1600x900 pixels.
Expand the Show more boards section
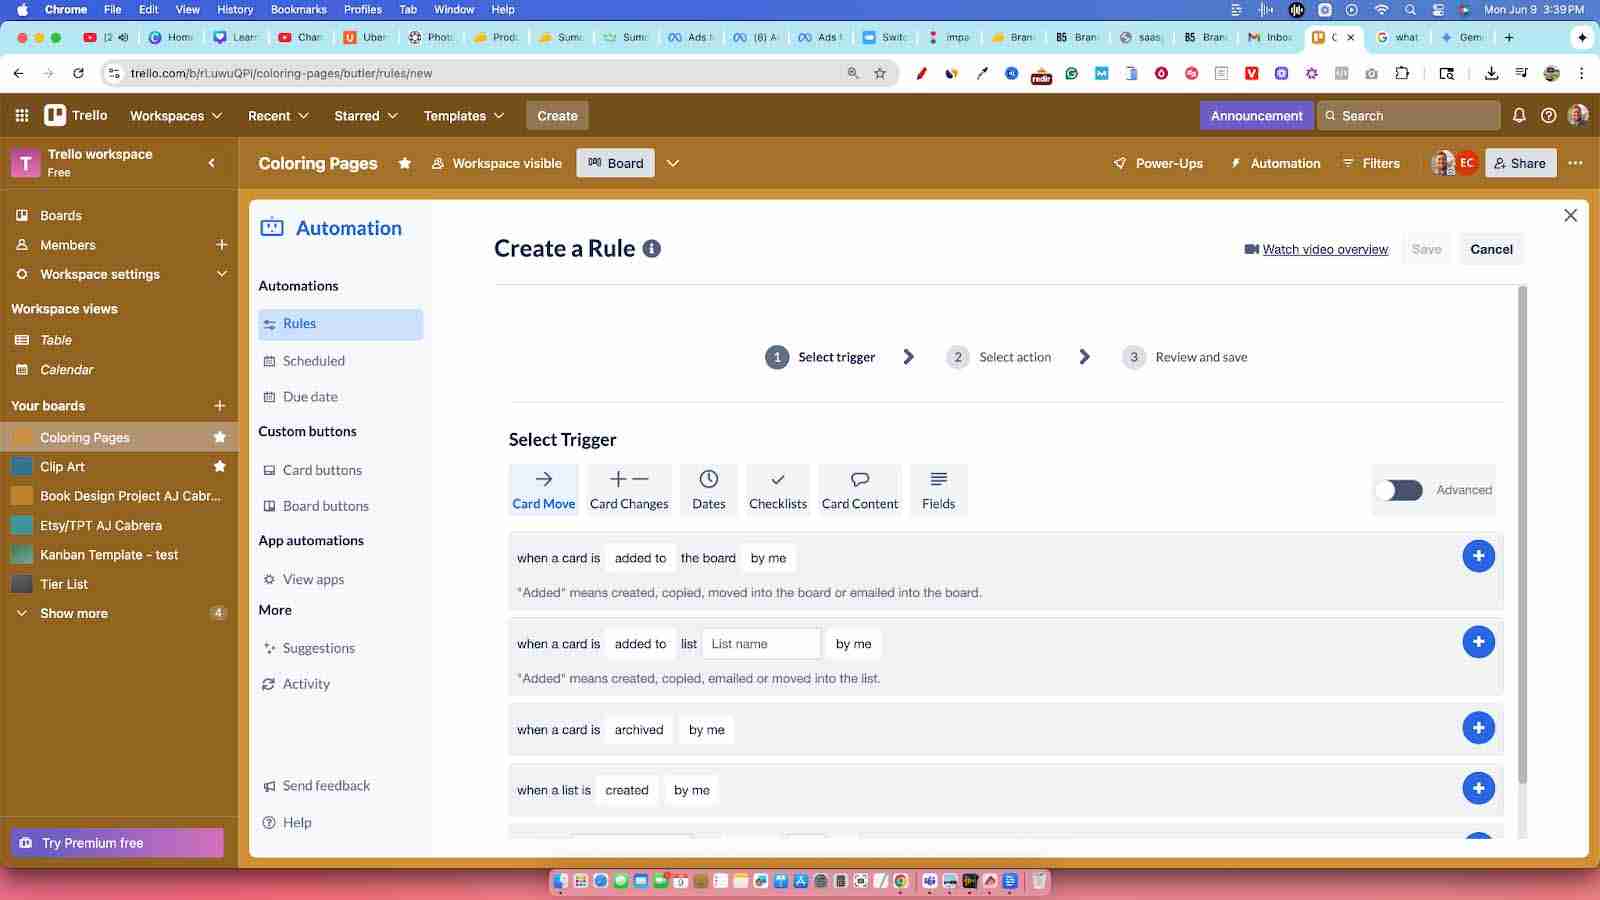tap(72, 613)
